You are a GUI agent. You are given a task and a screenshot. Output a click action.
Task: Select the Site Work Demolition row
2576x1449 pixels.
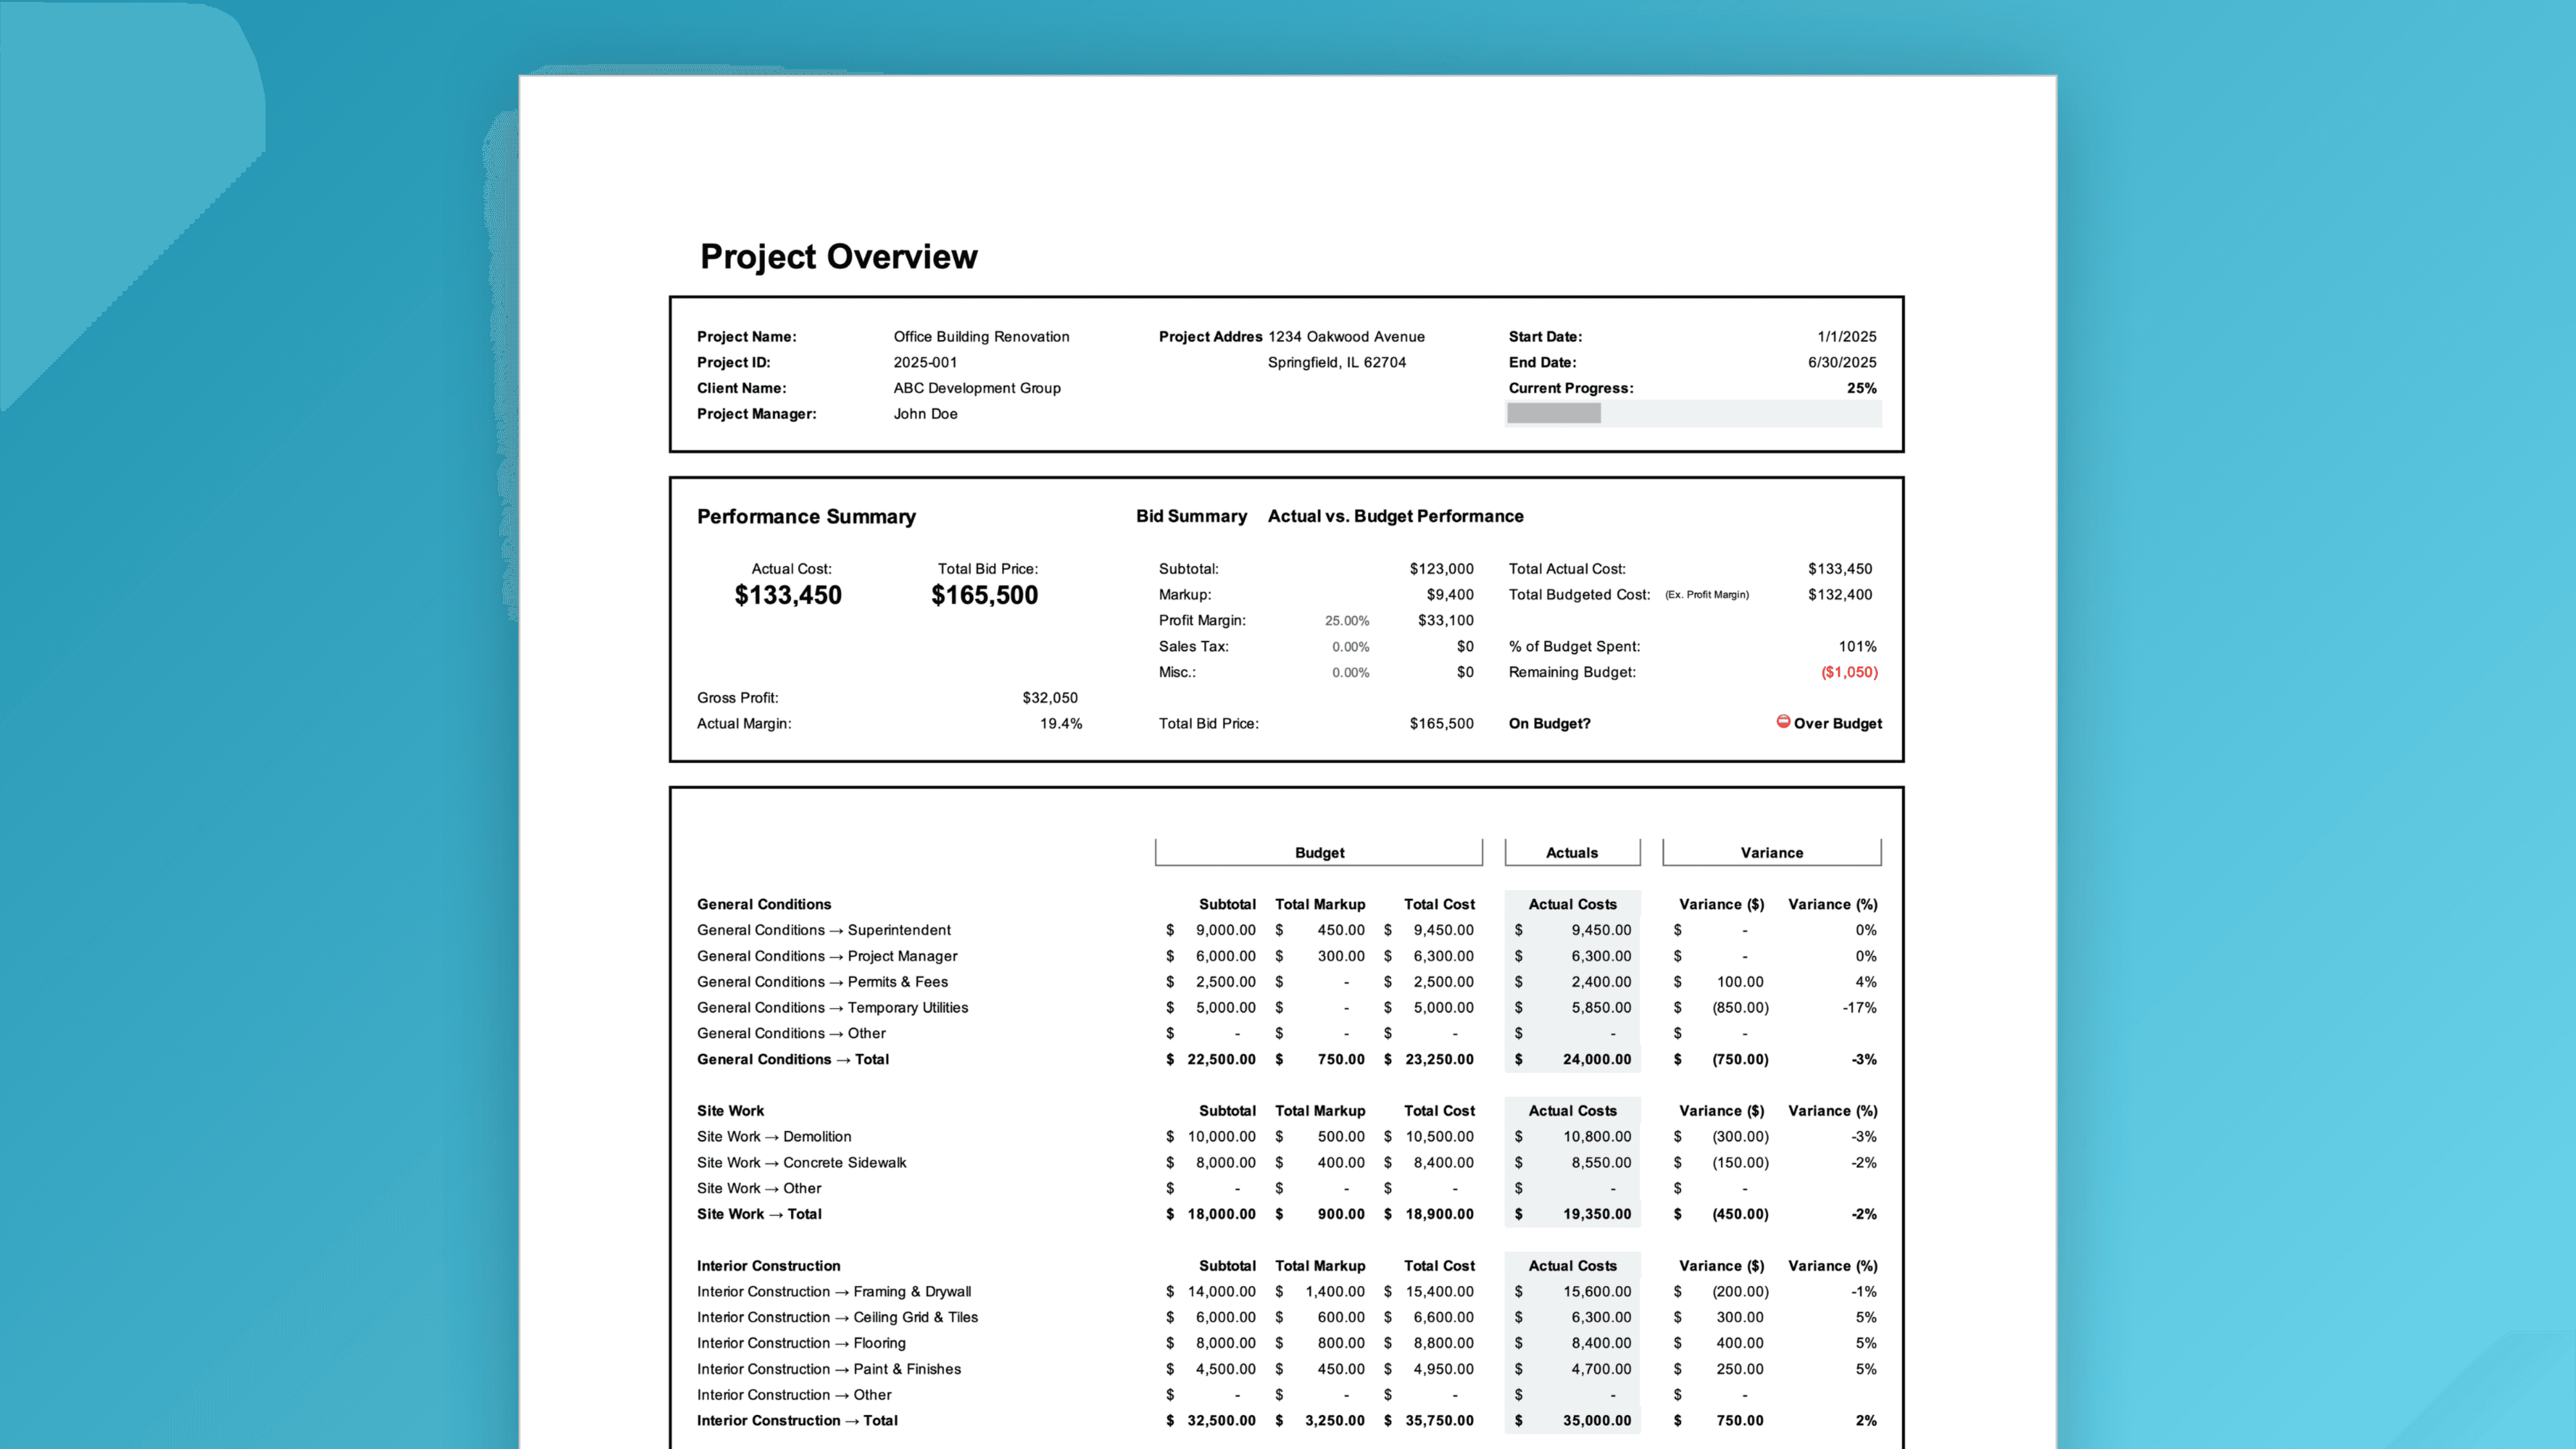pos(774,1136)
